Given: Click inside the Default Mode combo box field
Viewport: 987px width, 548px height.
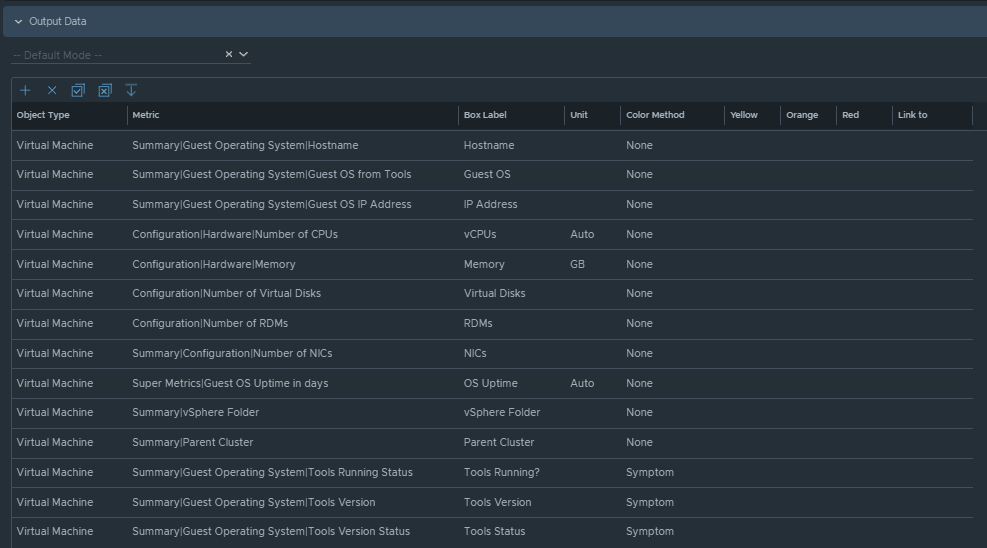Looking at the screenshot, I should click(x=110, y=55).
